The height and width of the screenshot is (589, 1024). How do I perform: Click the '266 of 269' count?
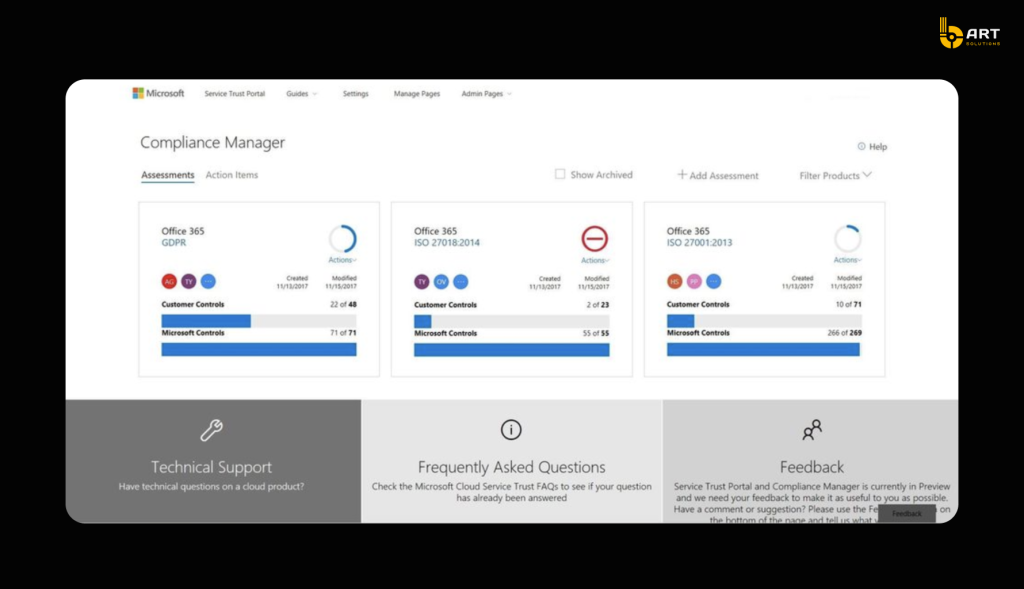pyautogui.click(x=844, y=333)
